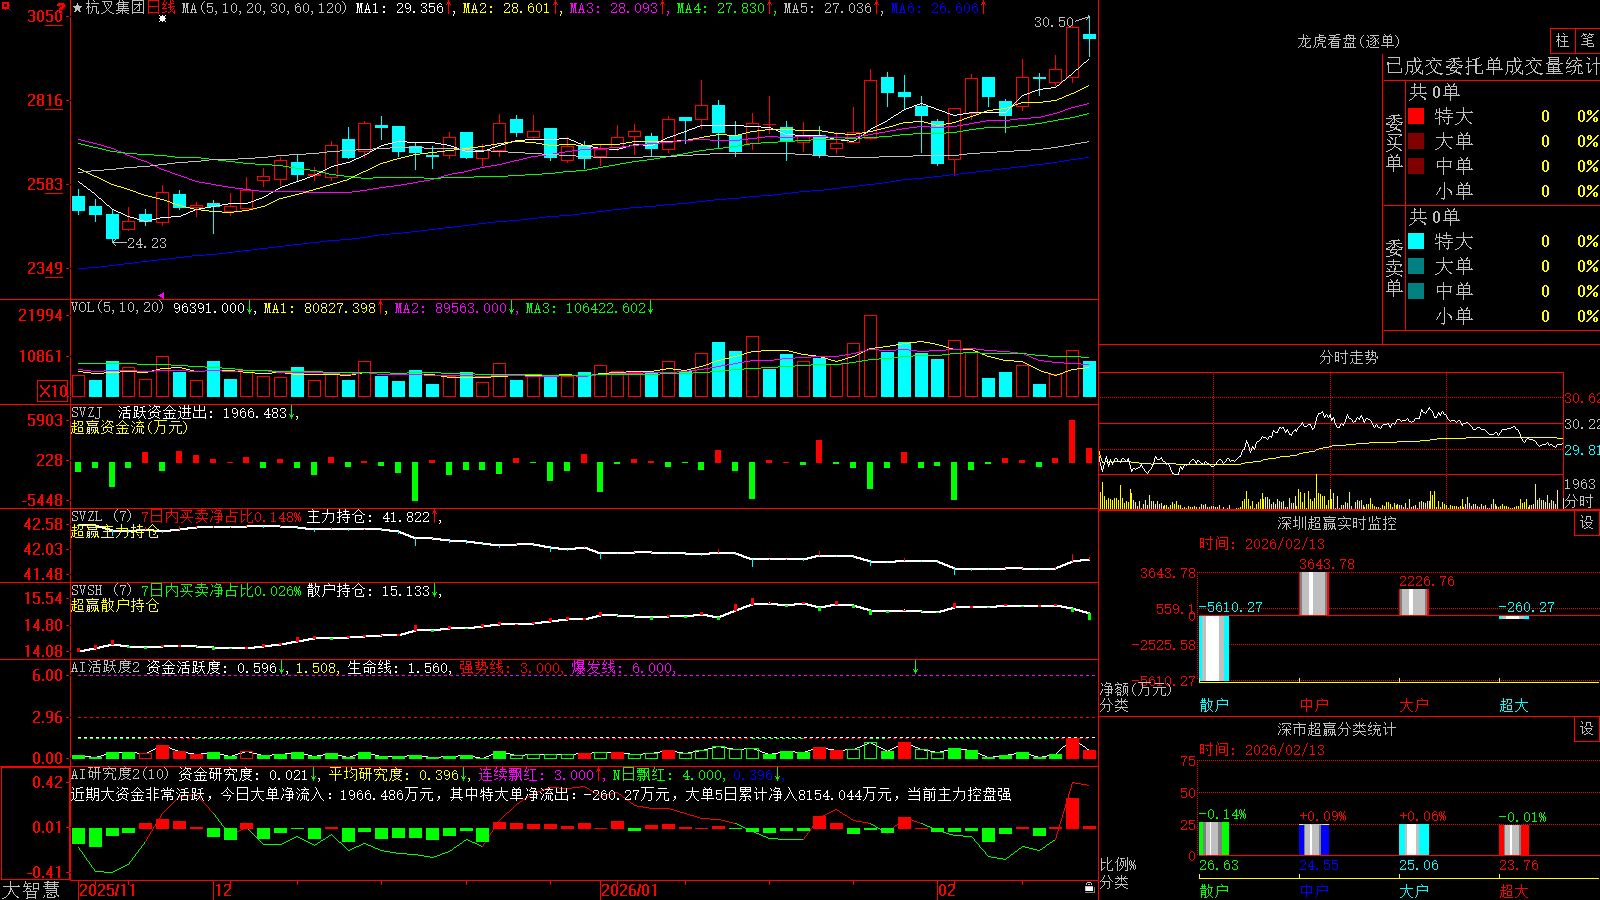
Task: Click the X10 volume scale box
Action: 53,391
